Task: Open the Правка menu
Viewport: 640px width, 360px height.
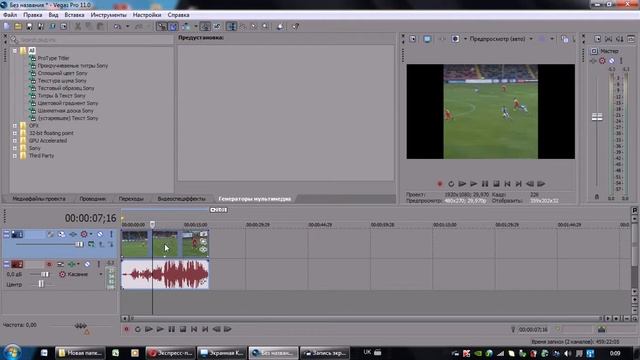Action: tap(33, 15)
